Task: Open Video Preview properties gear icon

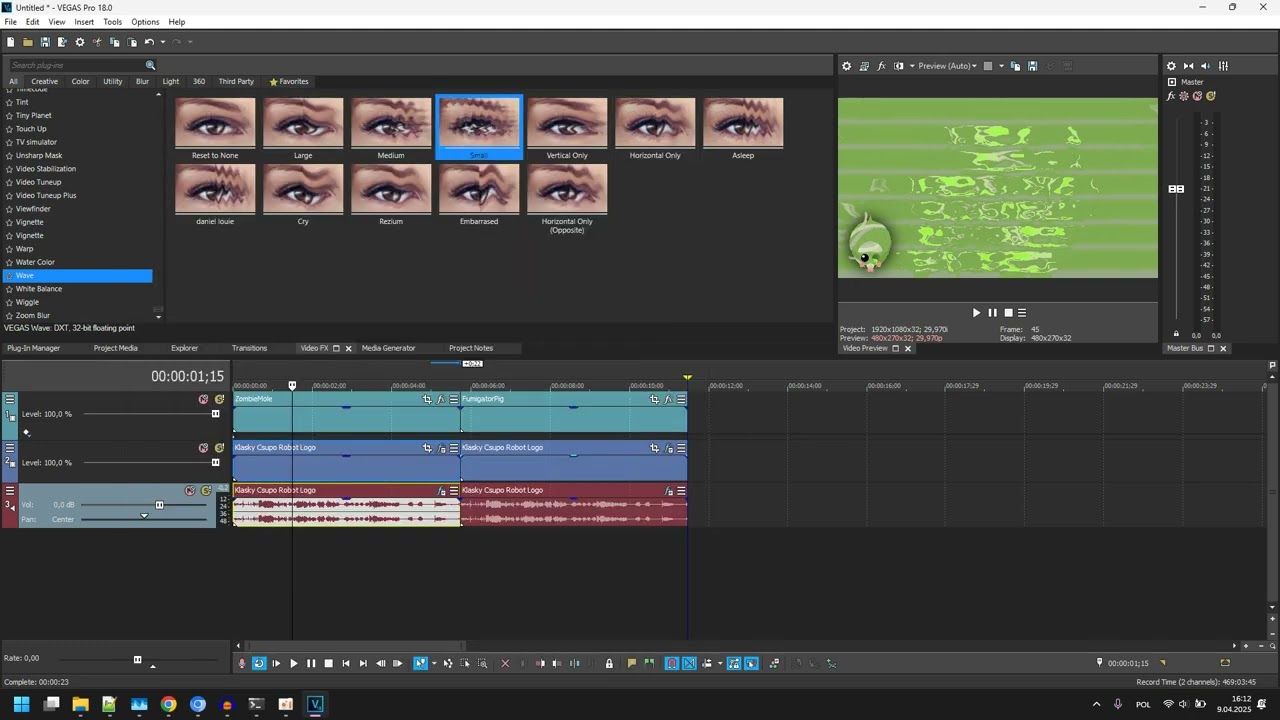Action: click(x=847, y=66)
